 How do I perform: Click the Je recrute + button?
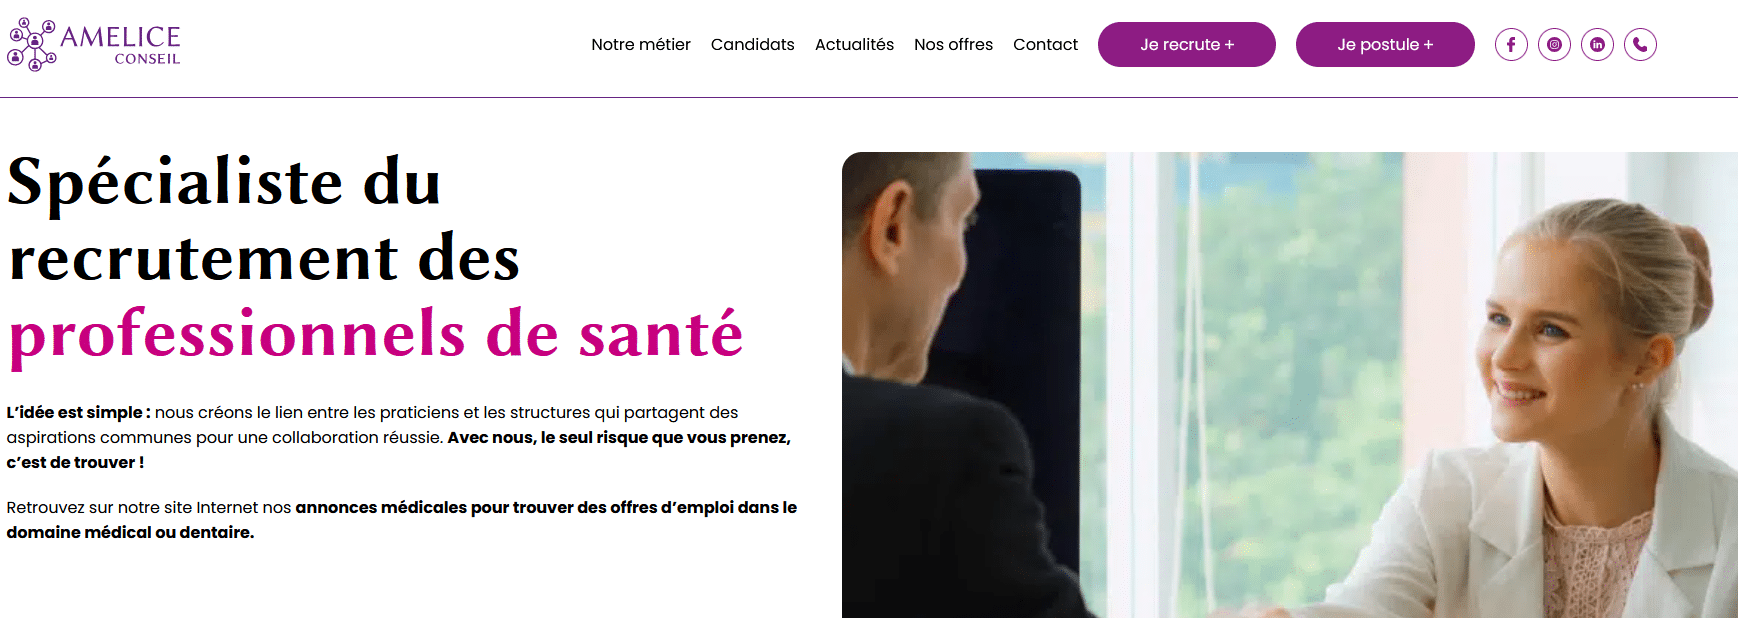1187,45
